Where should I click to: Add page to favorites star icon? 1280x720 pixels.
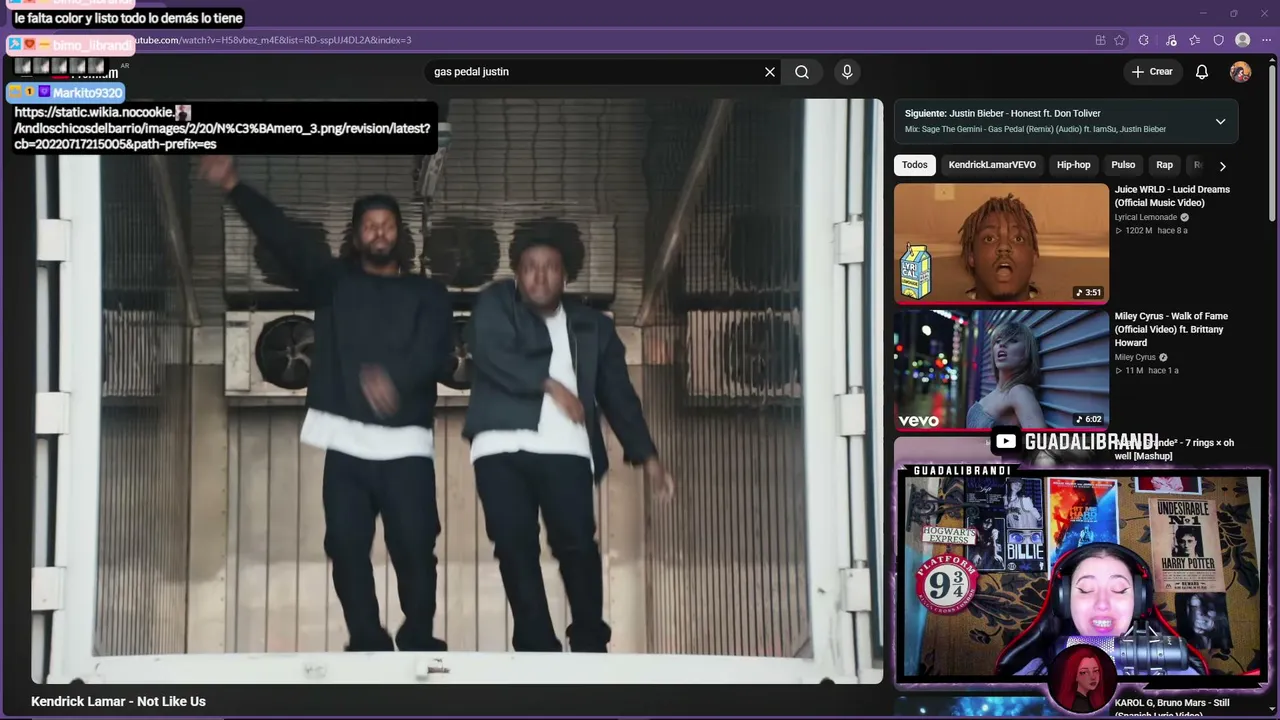coord(1119,40)
